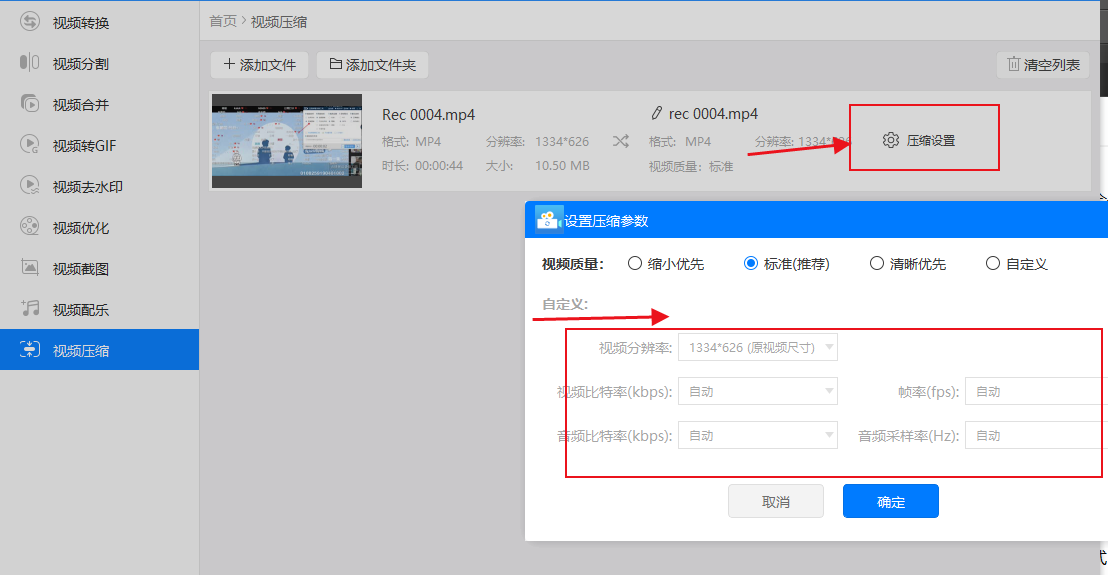Select 缩小优先 radio button

(x=635, y=263)
